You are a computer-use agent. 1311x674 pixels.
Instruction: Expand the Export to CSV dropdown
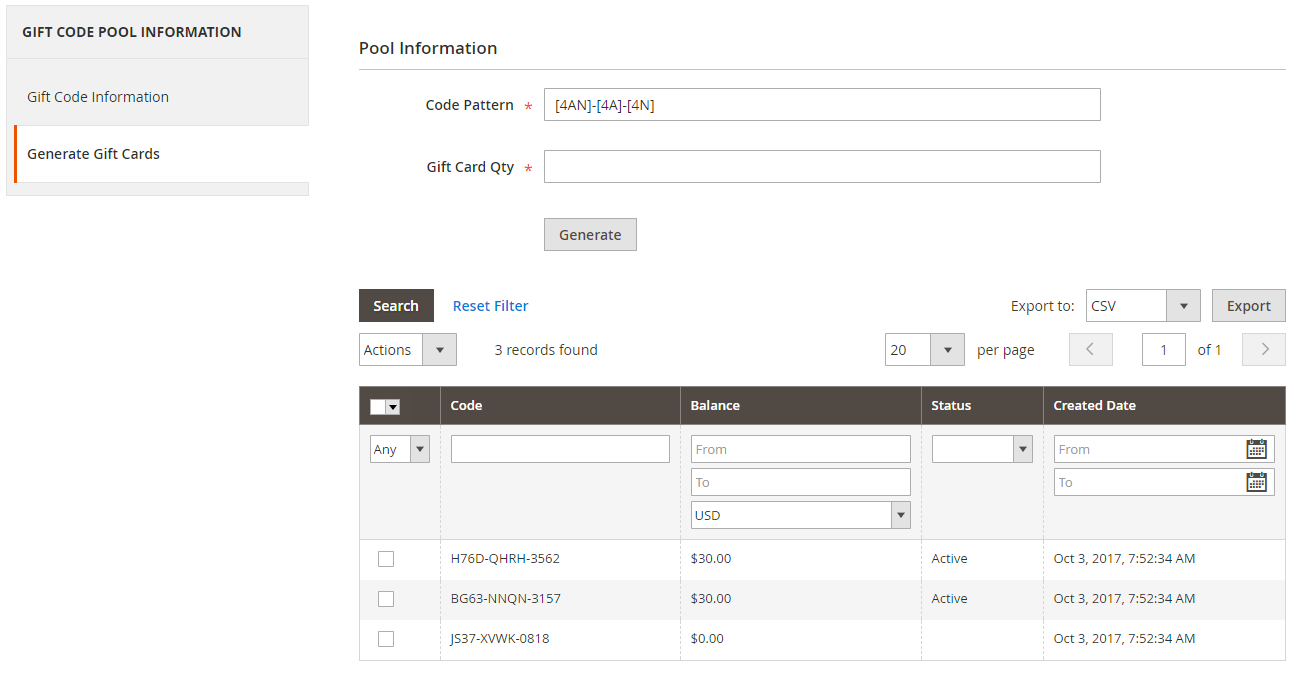pyautogui.click(x=1142, y=306)
